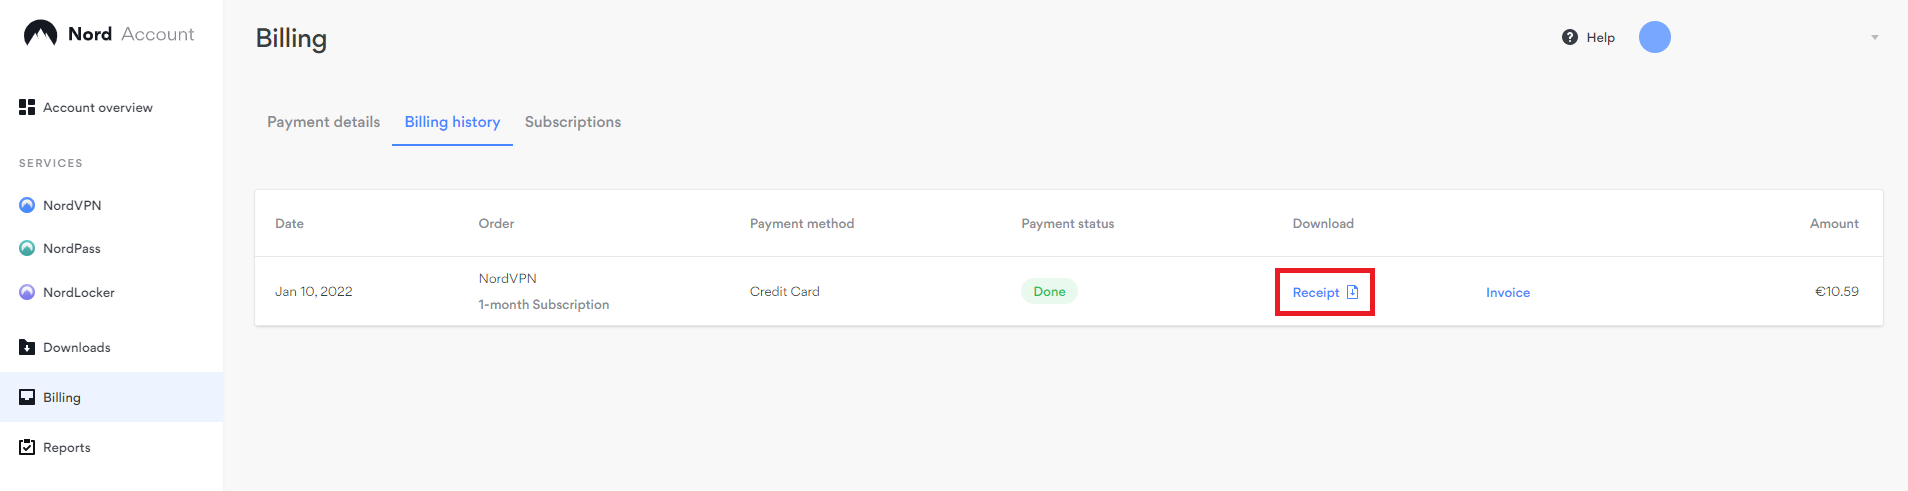Viewport: 1908px width, 491px height.
Task: Click the Help question mark icon
Action: [x=1570, y=37]
